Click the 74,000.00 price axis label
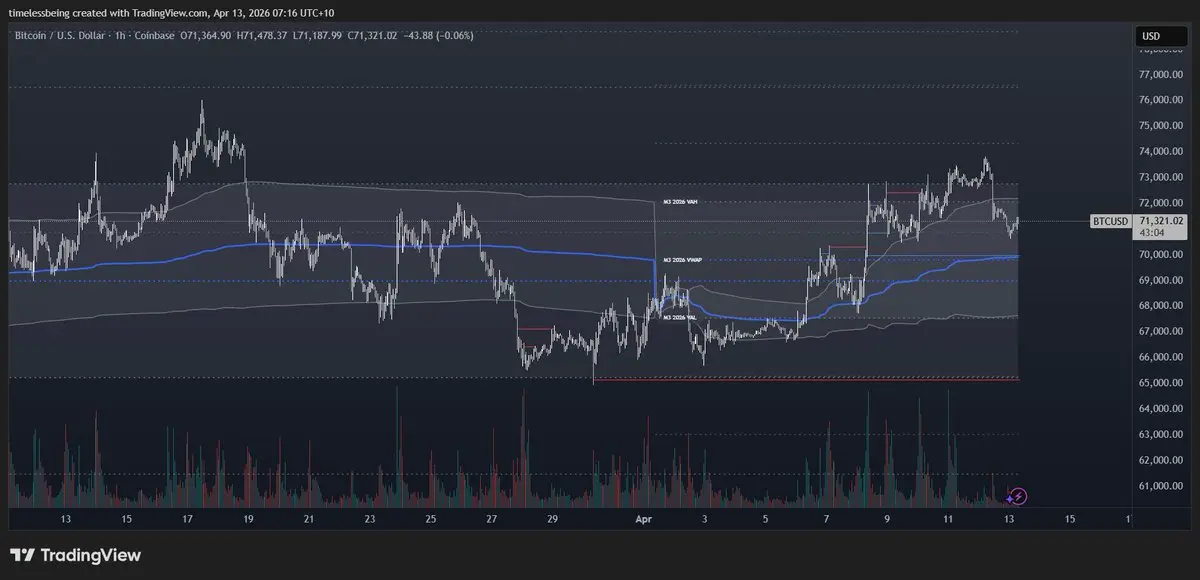The image size is (1200, 580). click(x=1160, y=152)
